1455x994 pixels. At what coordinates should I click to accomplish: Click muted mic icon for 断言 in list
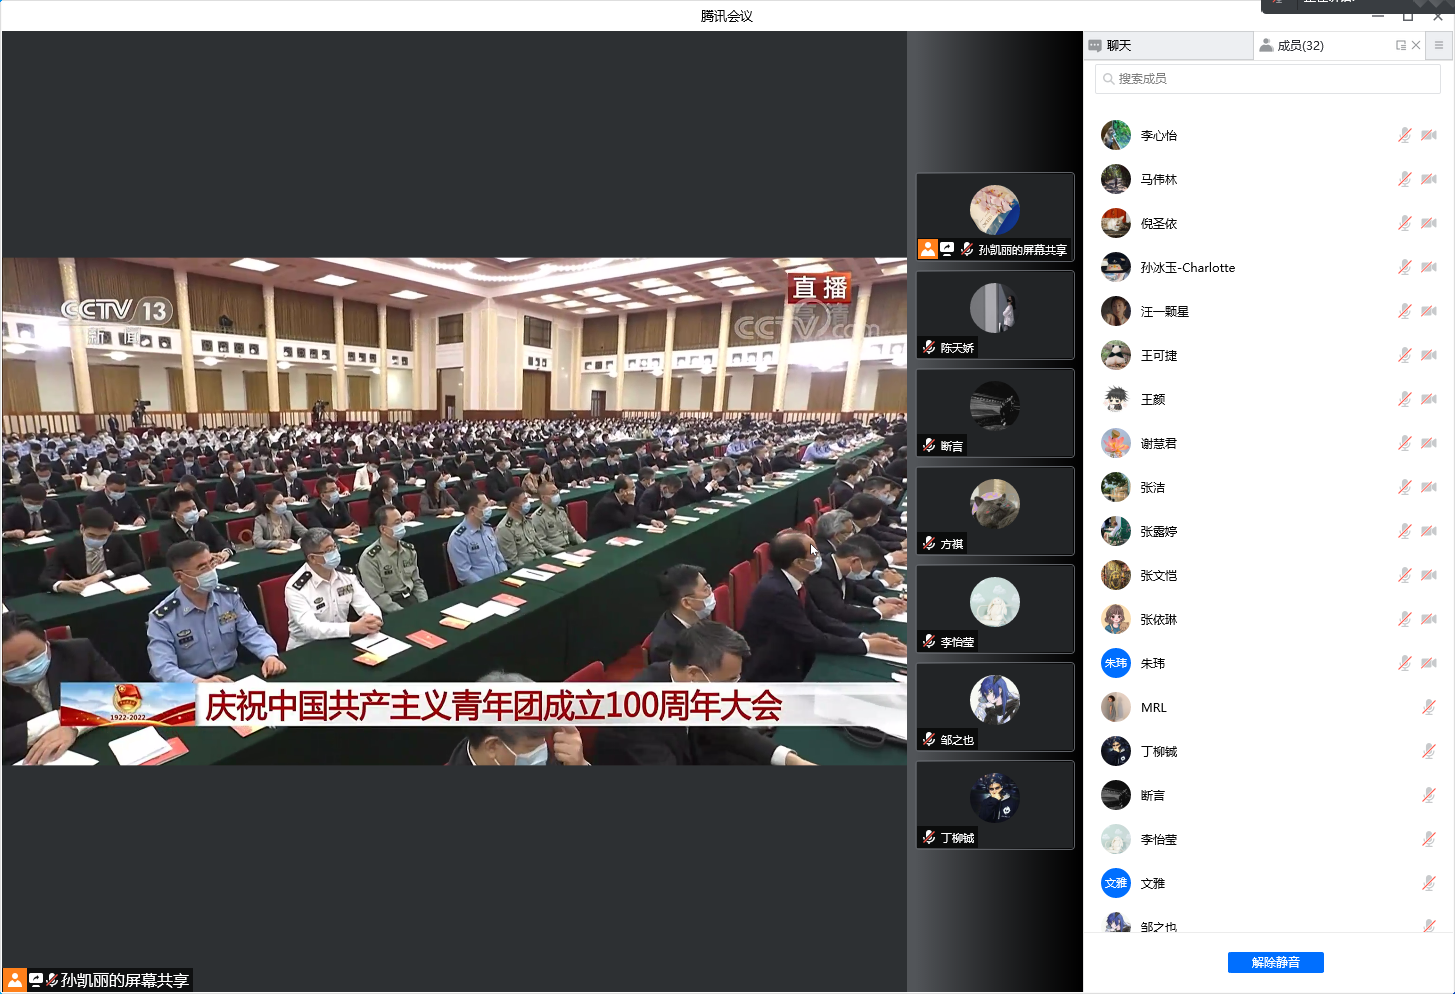[x=1429, y=795]
